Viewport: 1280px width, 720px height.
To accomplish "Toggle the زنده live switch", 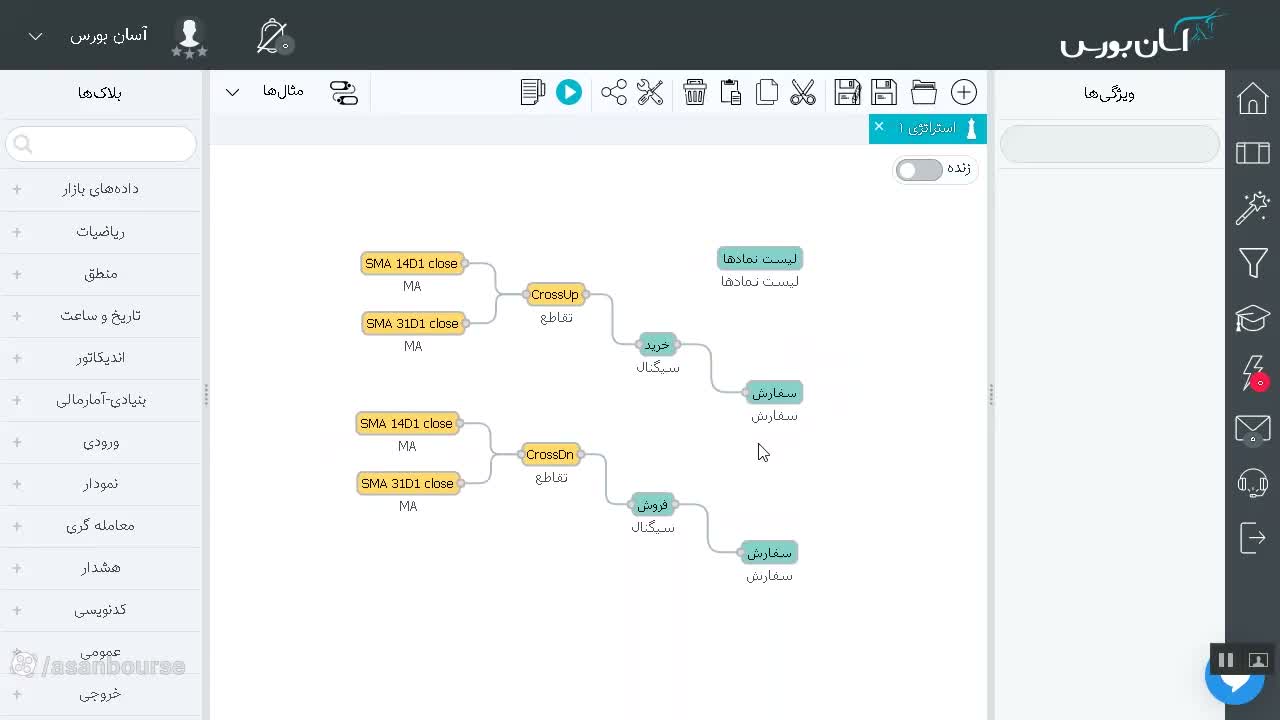I will coord(919,169).
